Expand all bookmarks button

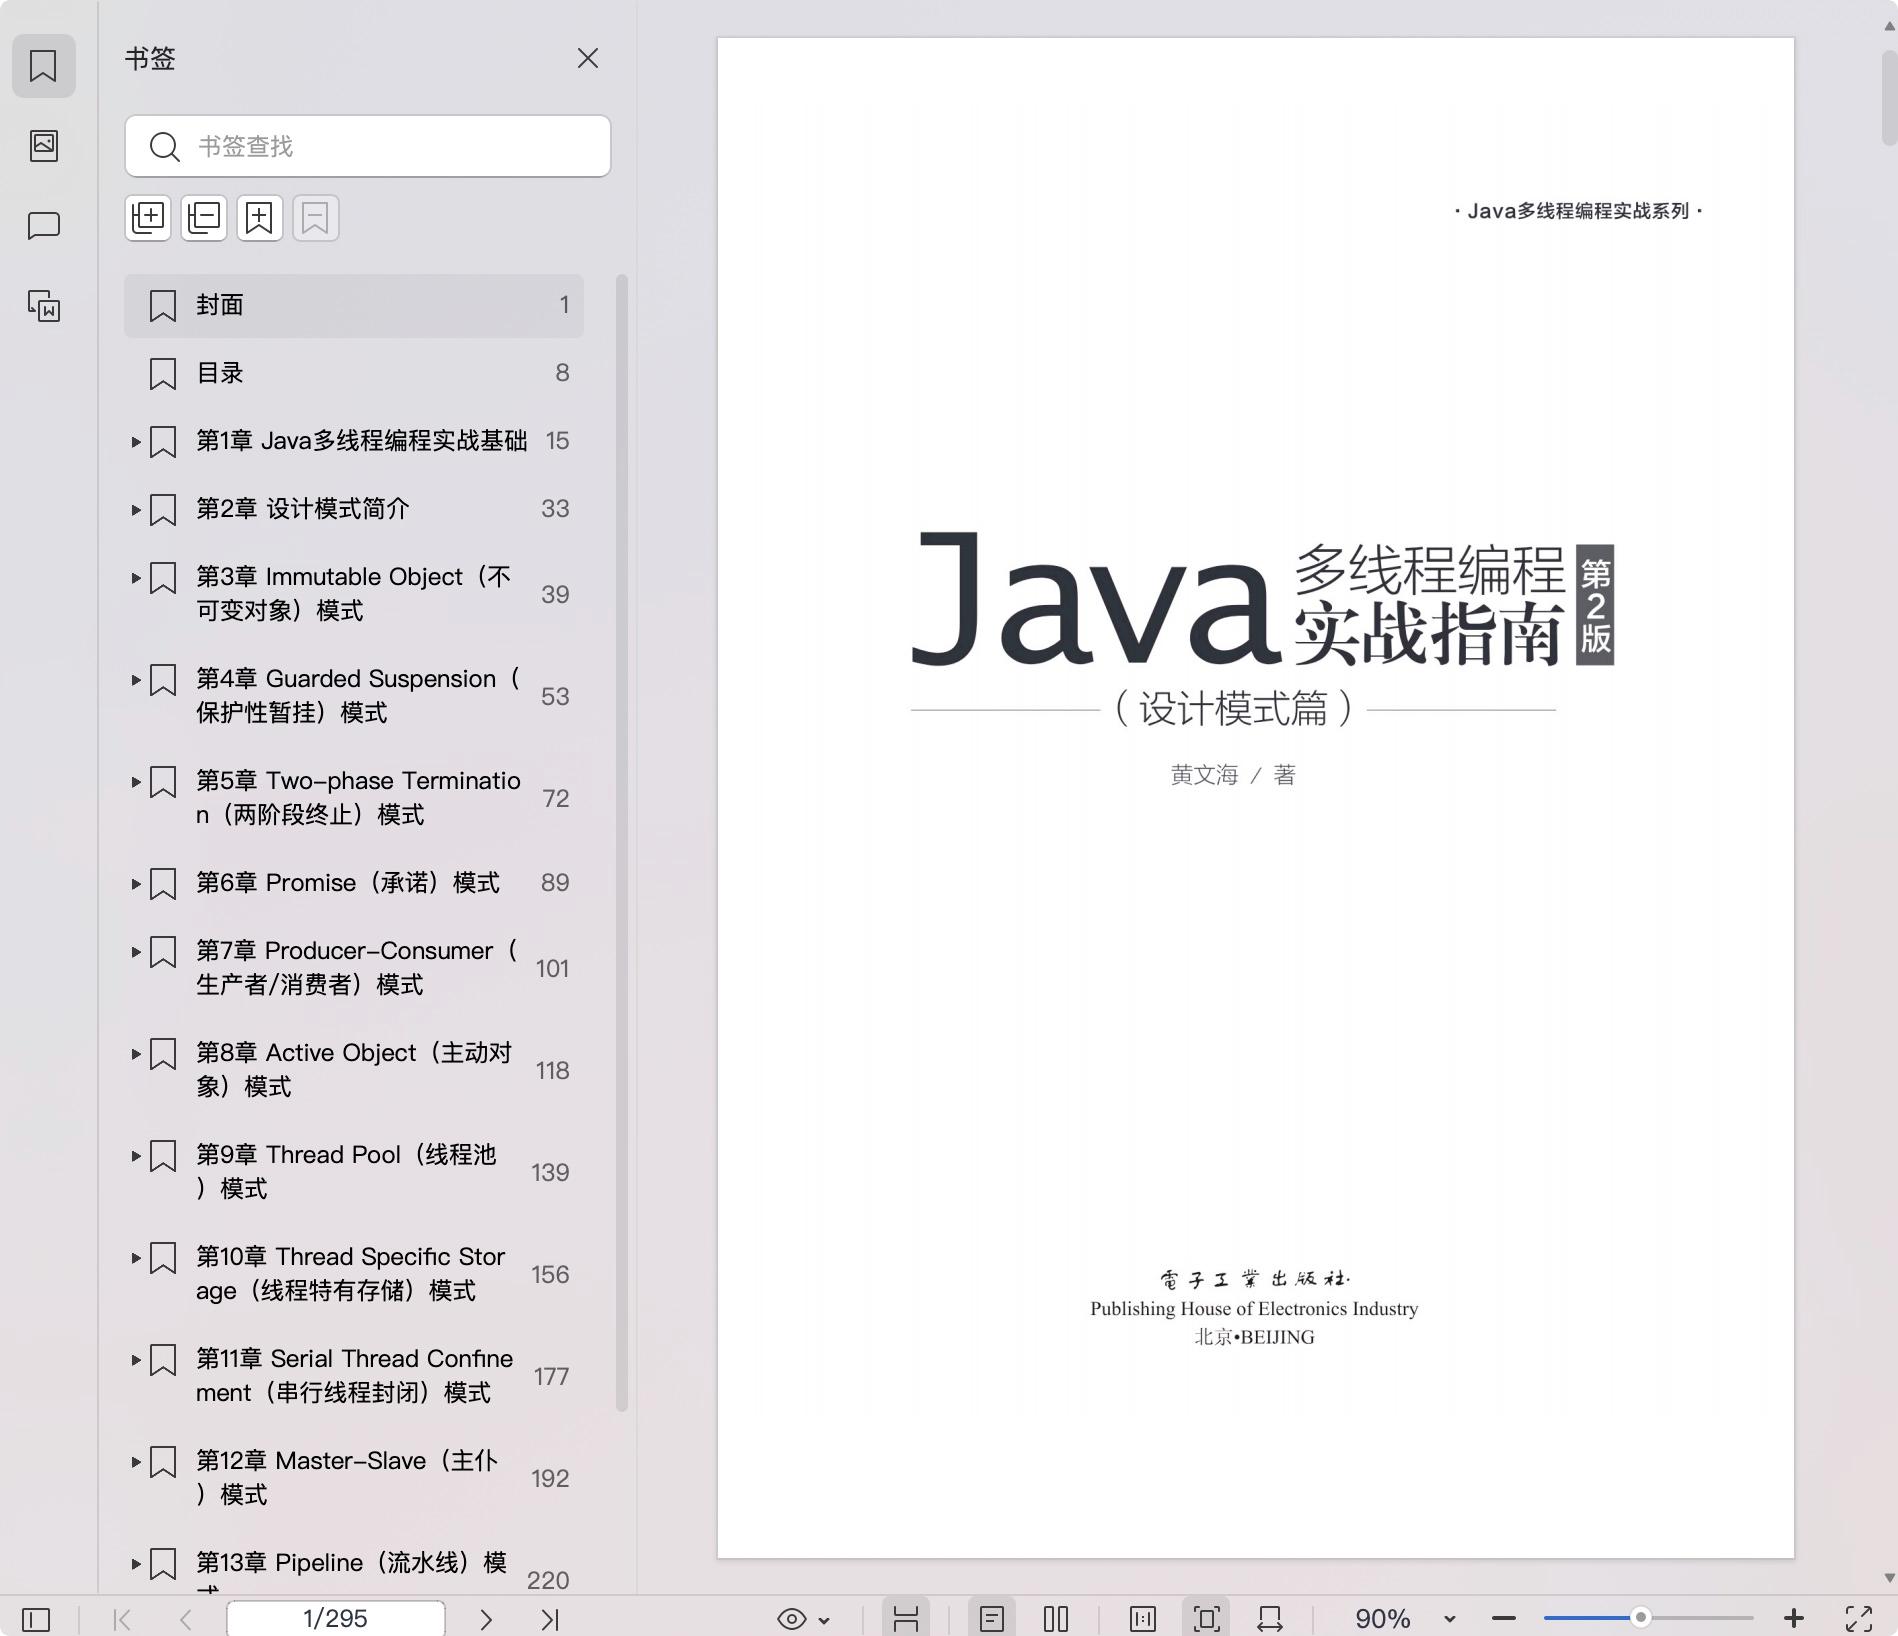(x=148, y=218)
